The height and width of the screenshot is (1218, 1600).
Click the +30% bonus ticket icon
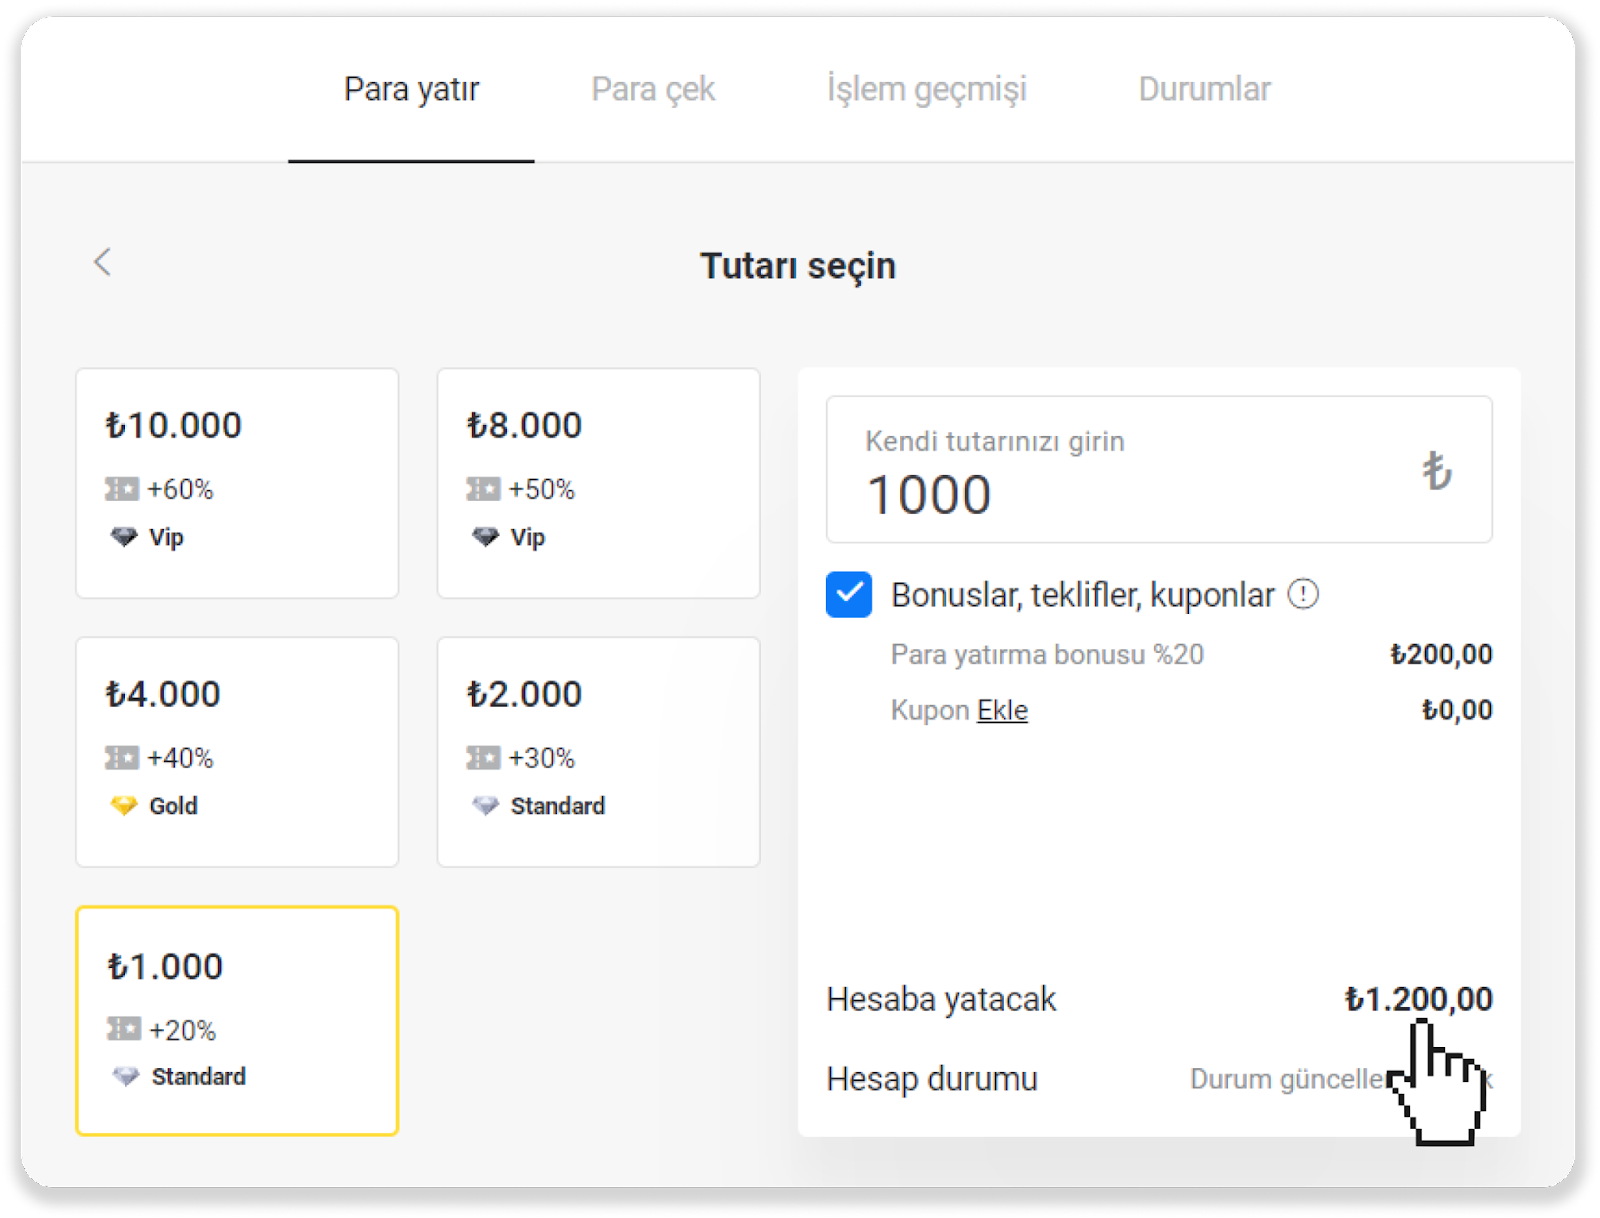point(483,758)
